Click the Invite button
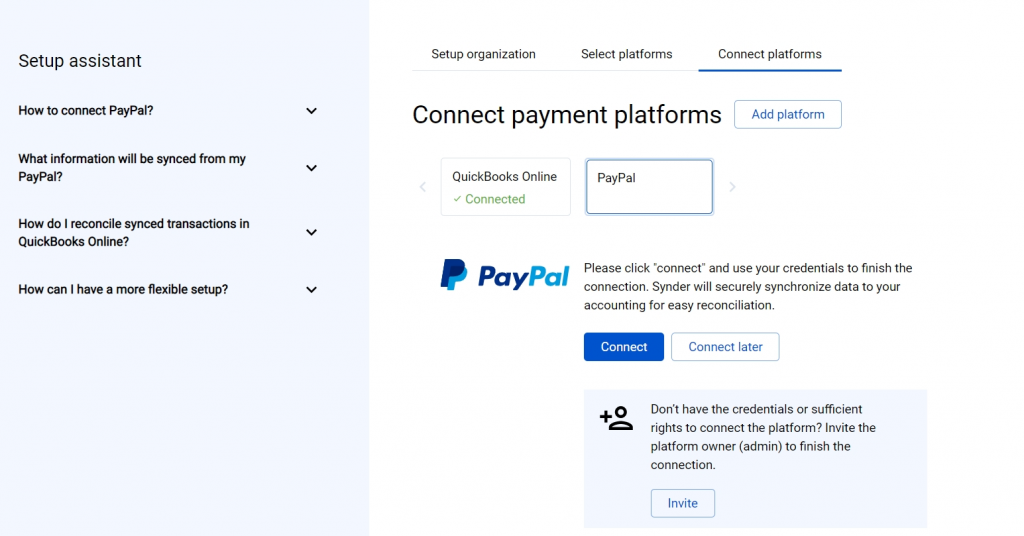Viewport: 1024px width, 536px height. [682, 503]
